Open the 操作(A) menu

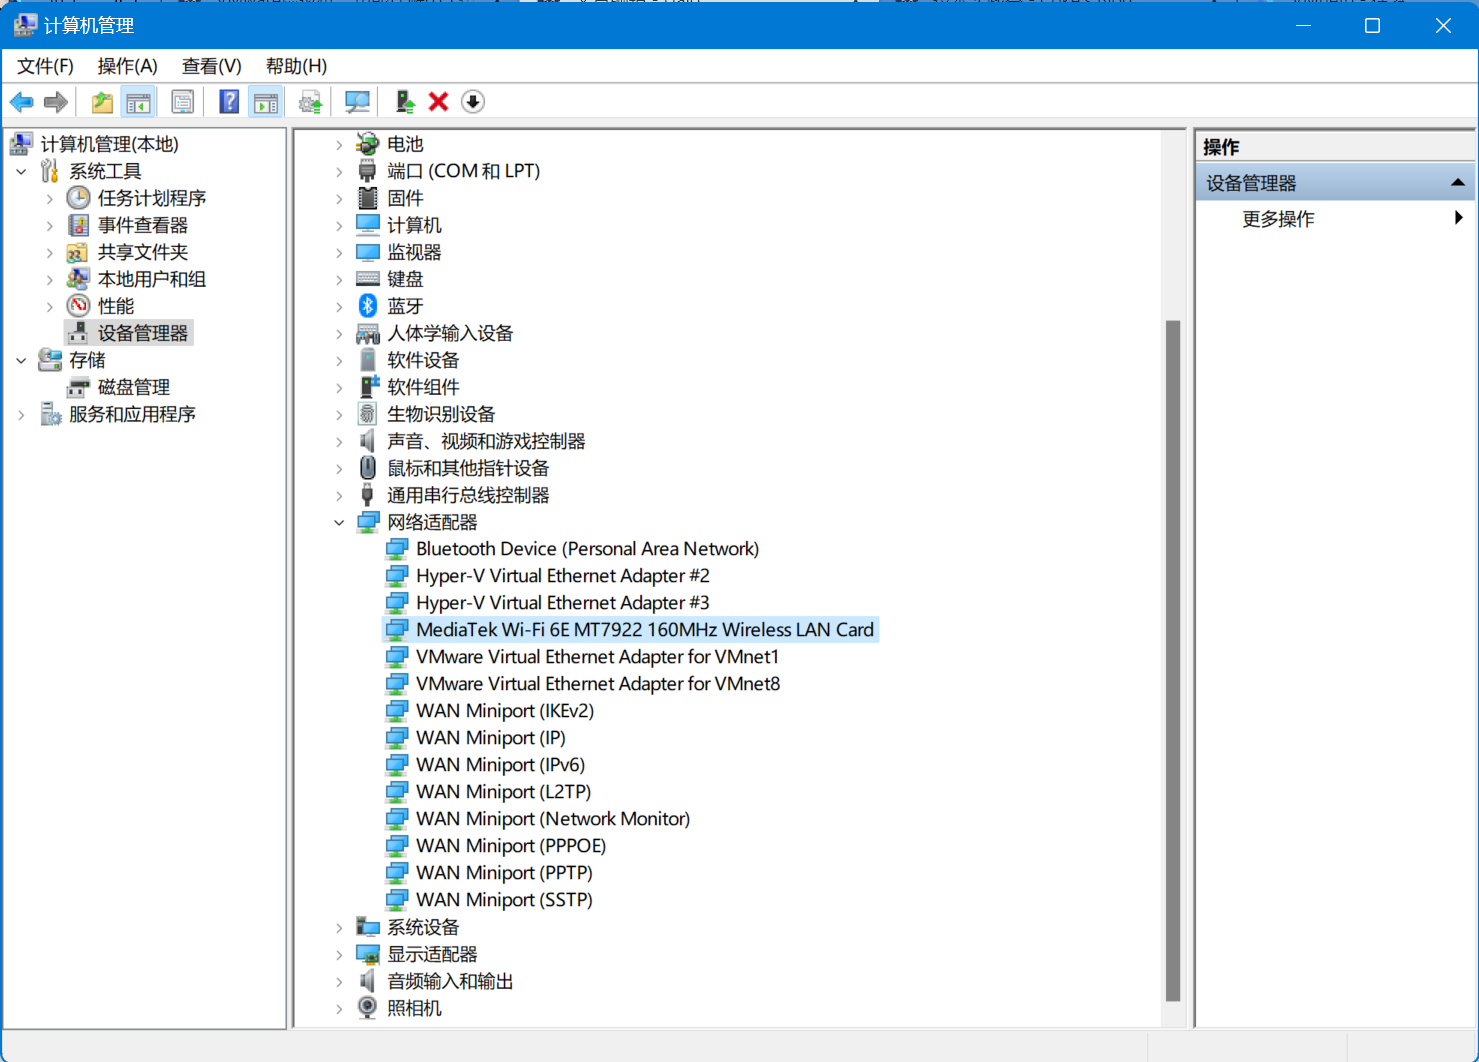click(x=127, y=66)
